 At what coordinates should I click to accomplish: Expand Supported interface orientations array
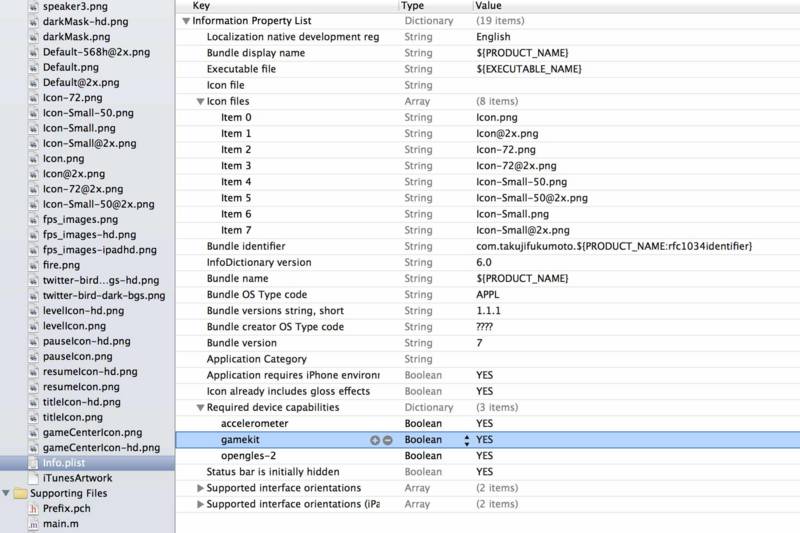tap(201, 488)
